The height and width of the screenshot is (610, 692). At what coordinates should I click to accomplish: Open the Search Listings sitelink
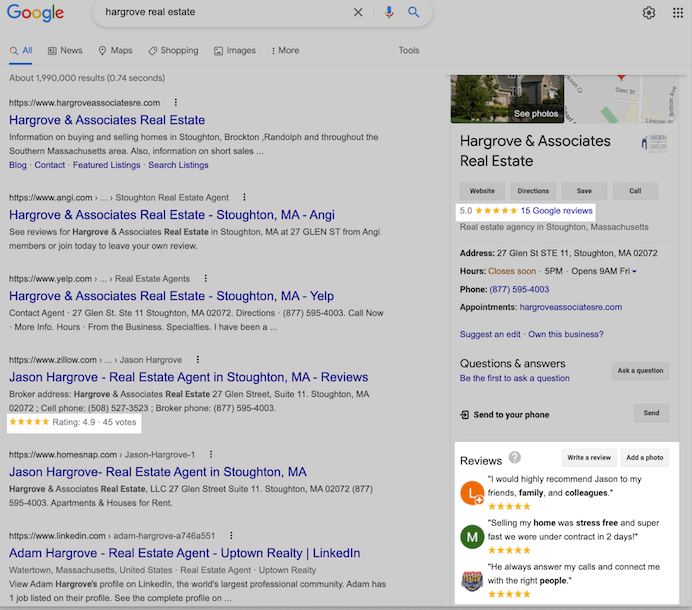click(x=178, y=165)
